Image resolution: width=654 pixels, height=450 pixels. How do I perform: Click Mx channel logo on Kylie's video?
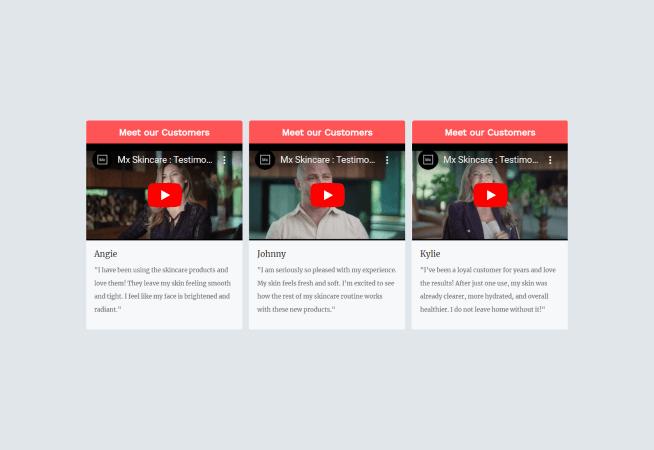coord(428,159)
